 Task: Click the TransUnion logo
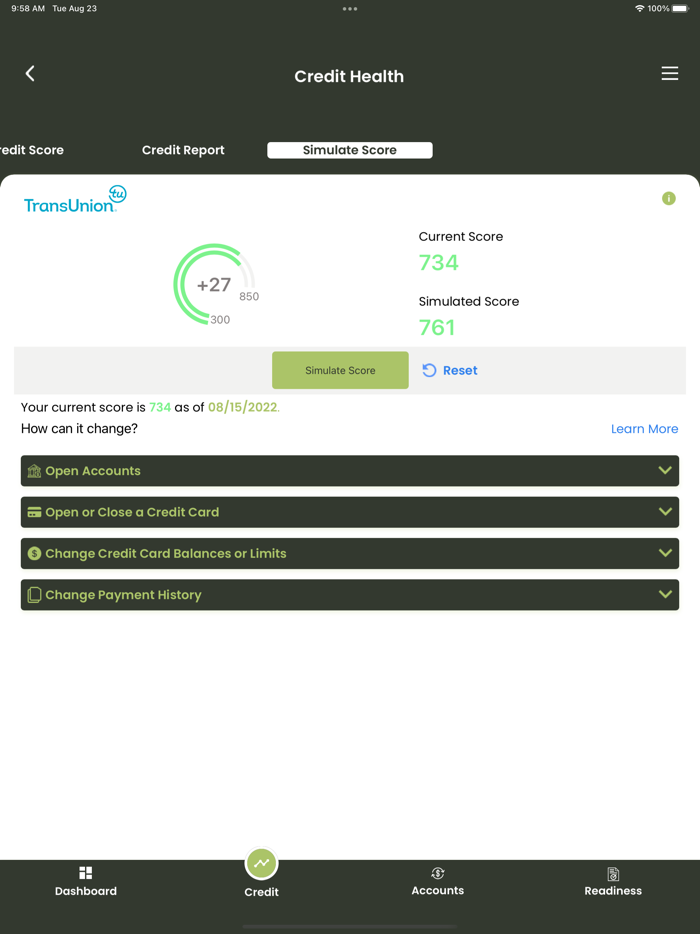[75, 200]
